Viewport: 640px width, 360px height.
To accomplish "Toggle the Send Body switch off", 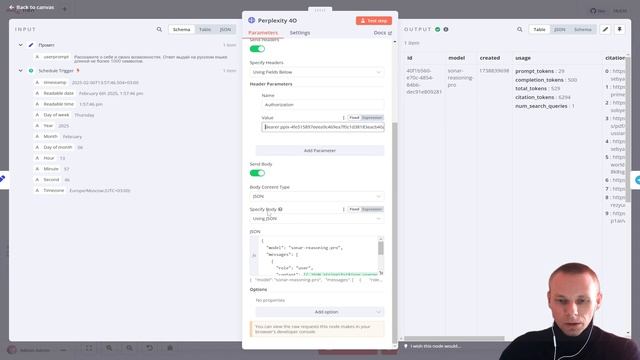I will coord(257,173).
